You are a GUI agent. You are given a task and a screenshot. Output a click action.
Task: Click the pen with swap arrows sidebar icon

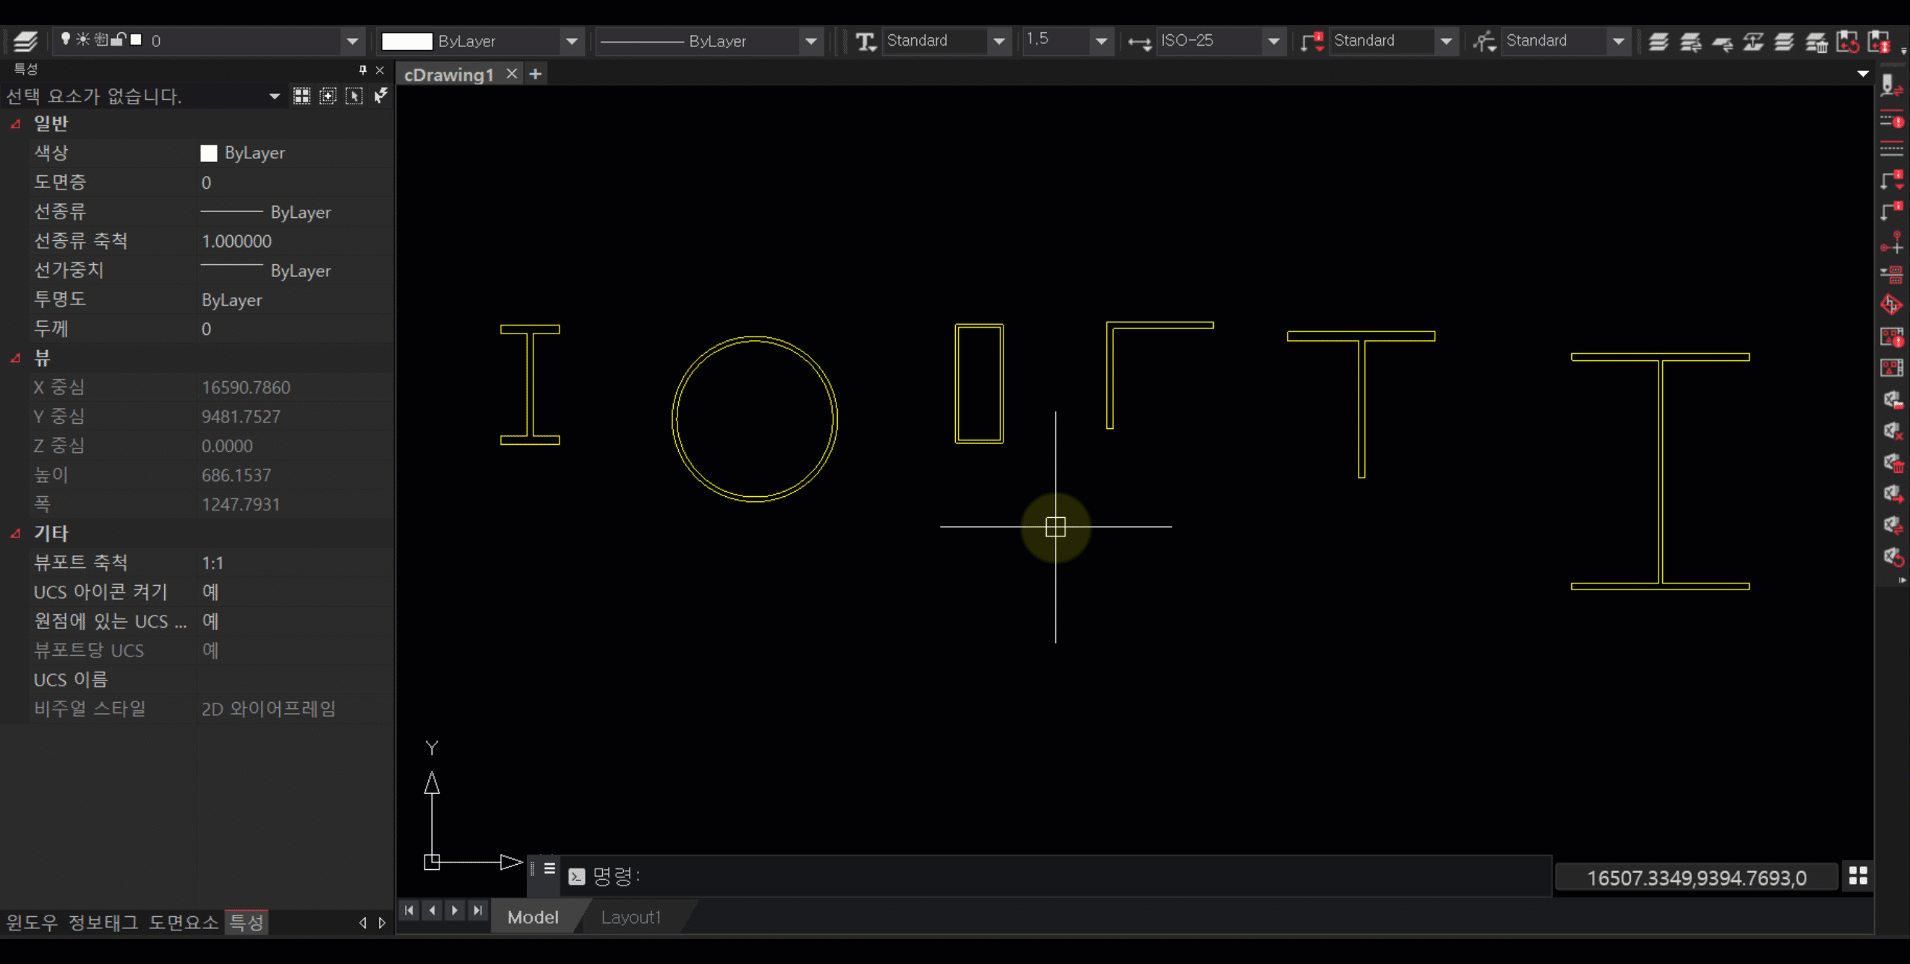point(1891,87)
